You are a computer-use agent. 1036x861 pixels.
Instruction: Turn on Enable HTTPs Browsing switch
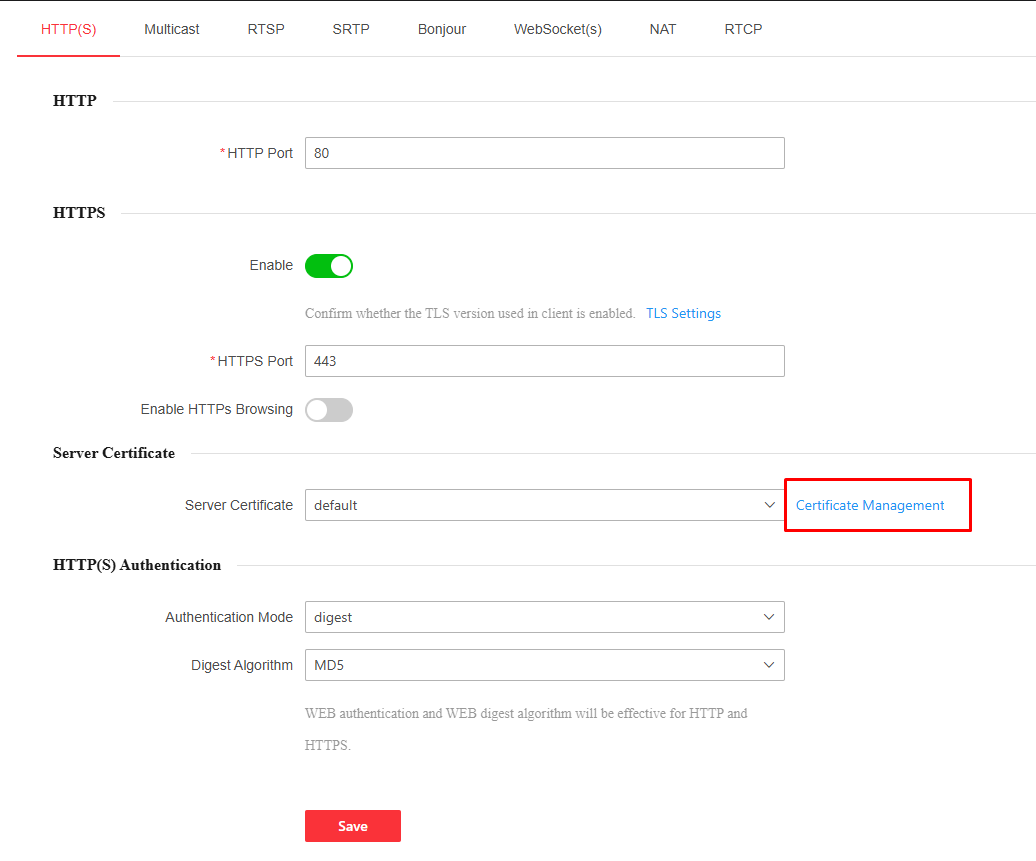pos(329,410)
